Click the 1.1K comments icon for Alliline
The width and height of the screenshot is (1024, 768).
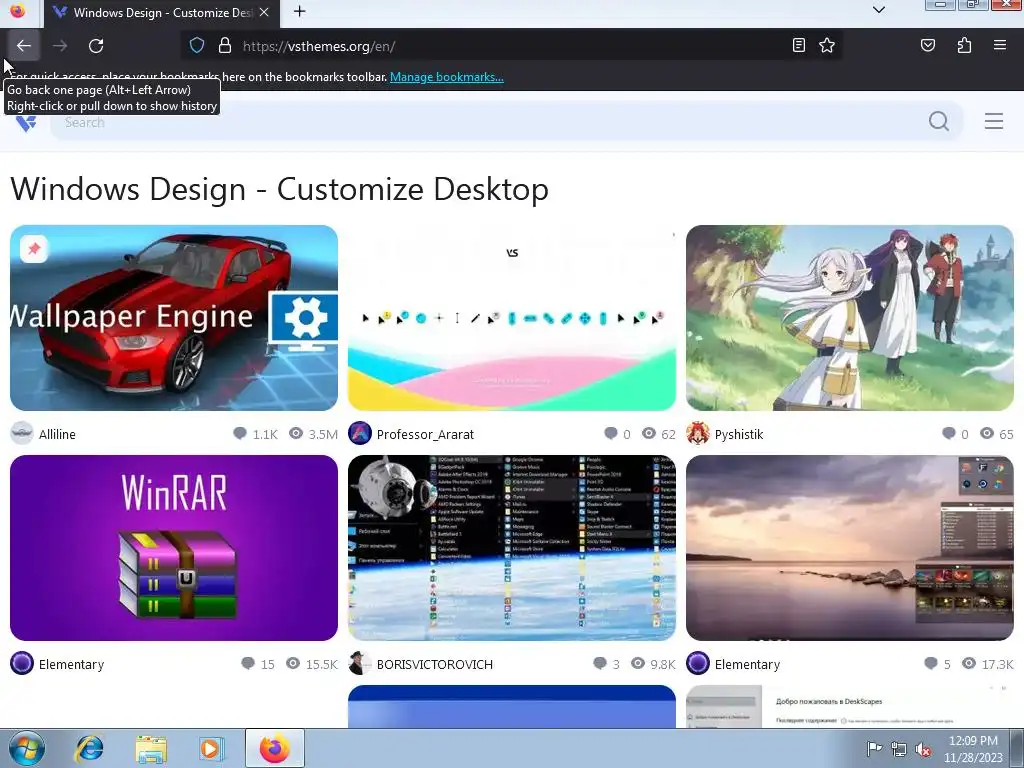point(240,434)
